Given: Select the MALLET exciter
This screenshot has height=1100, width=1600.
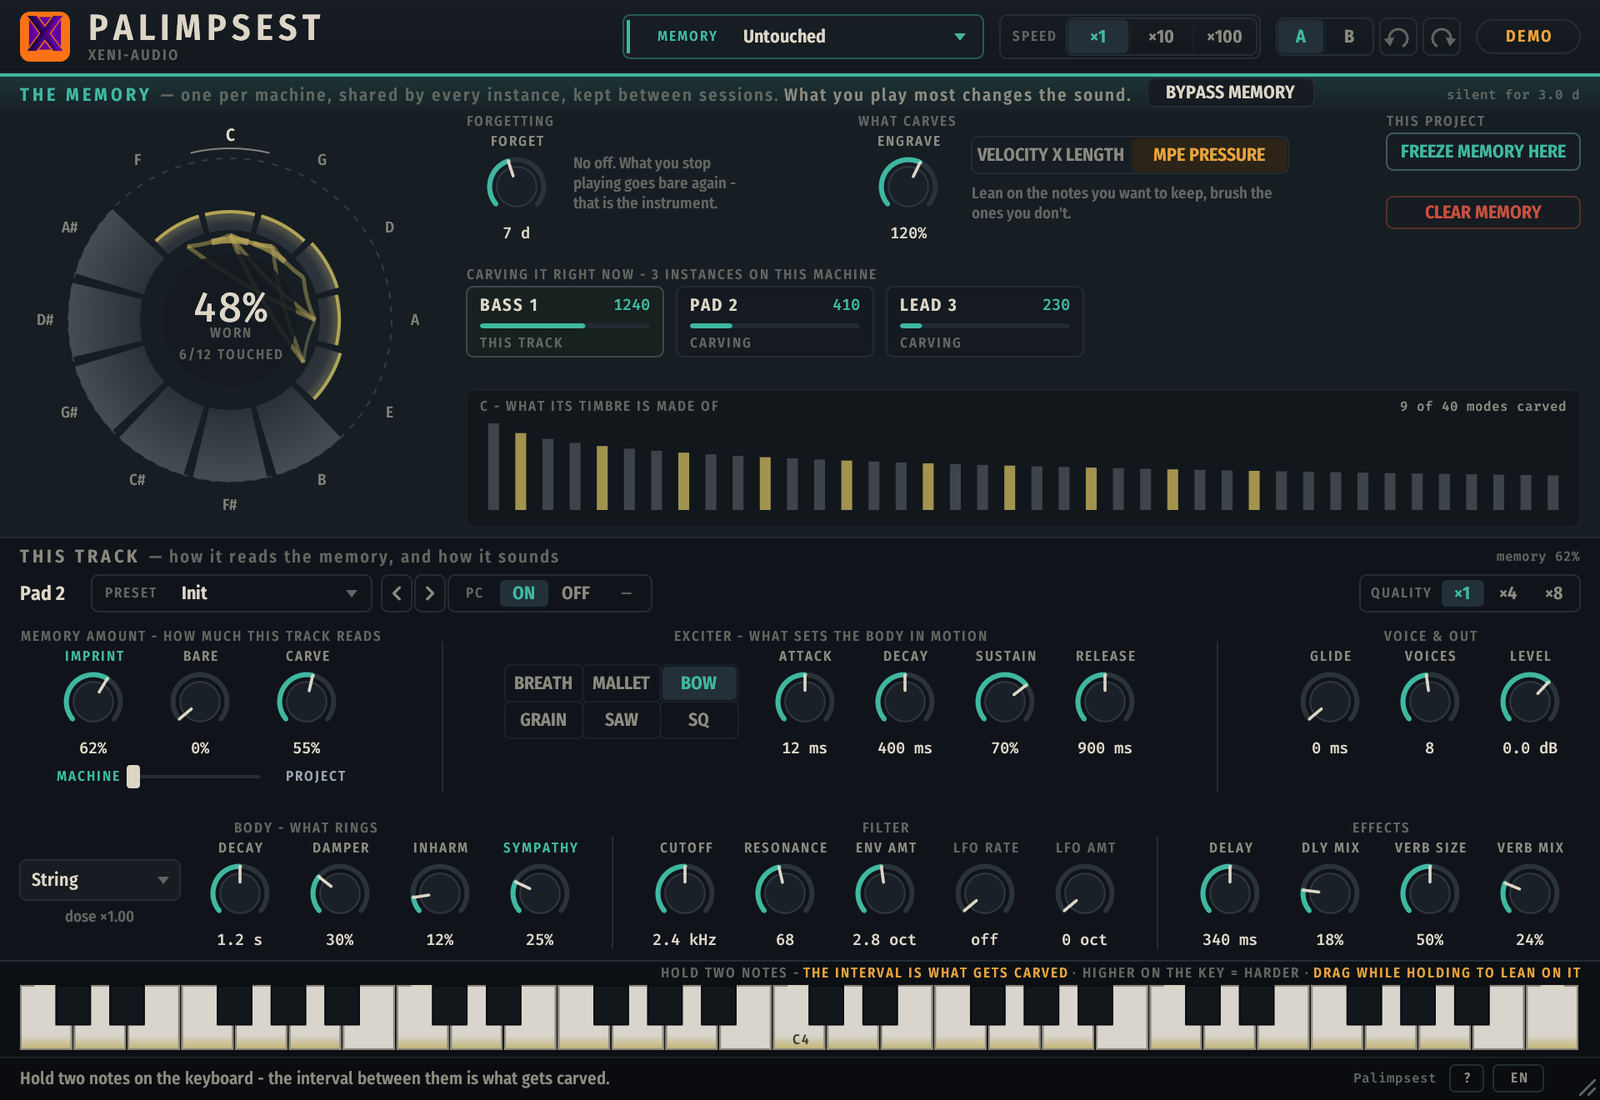Looking at the screenshot, I should [x=621, y=683].
